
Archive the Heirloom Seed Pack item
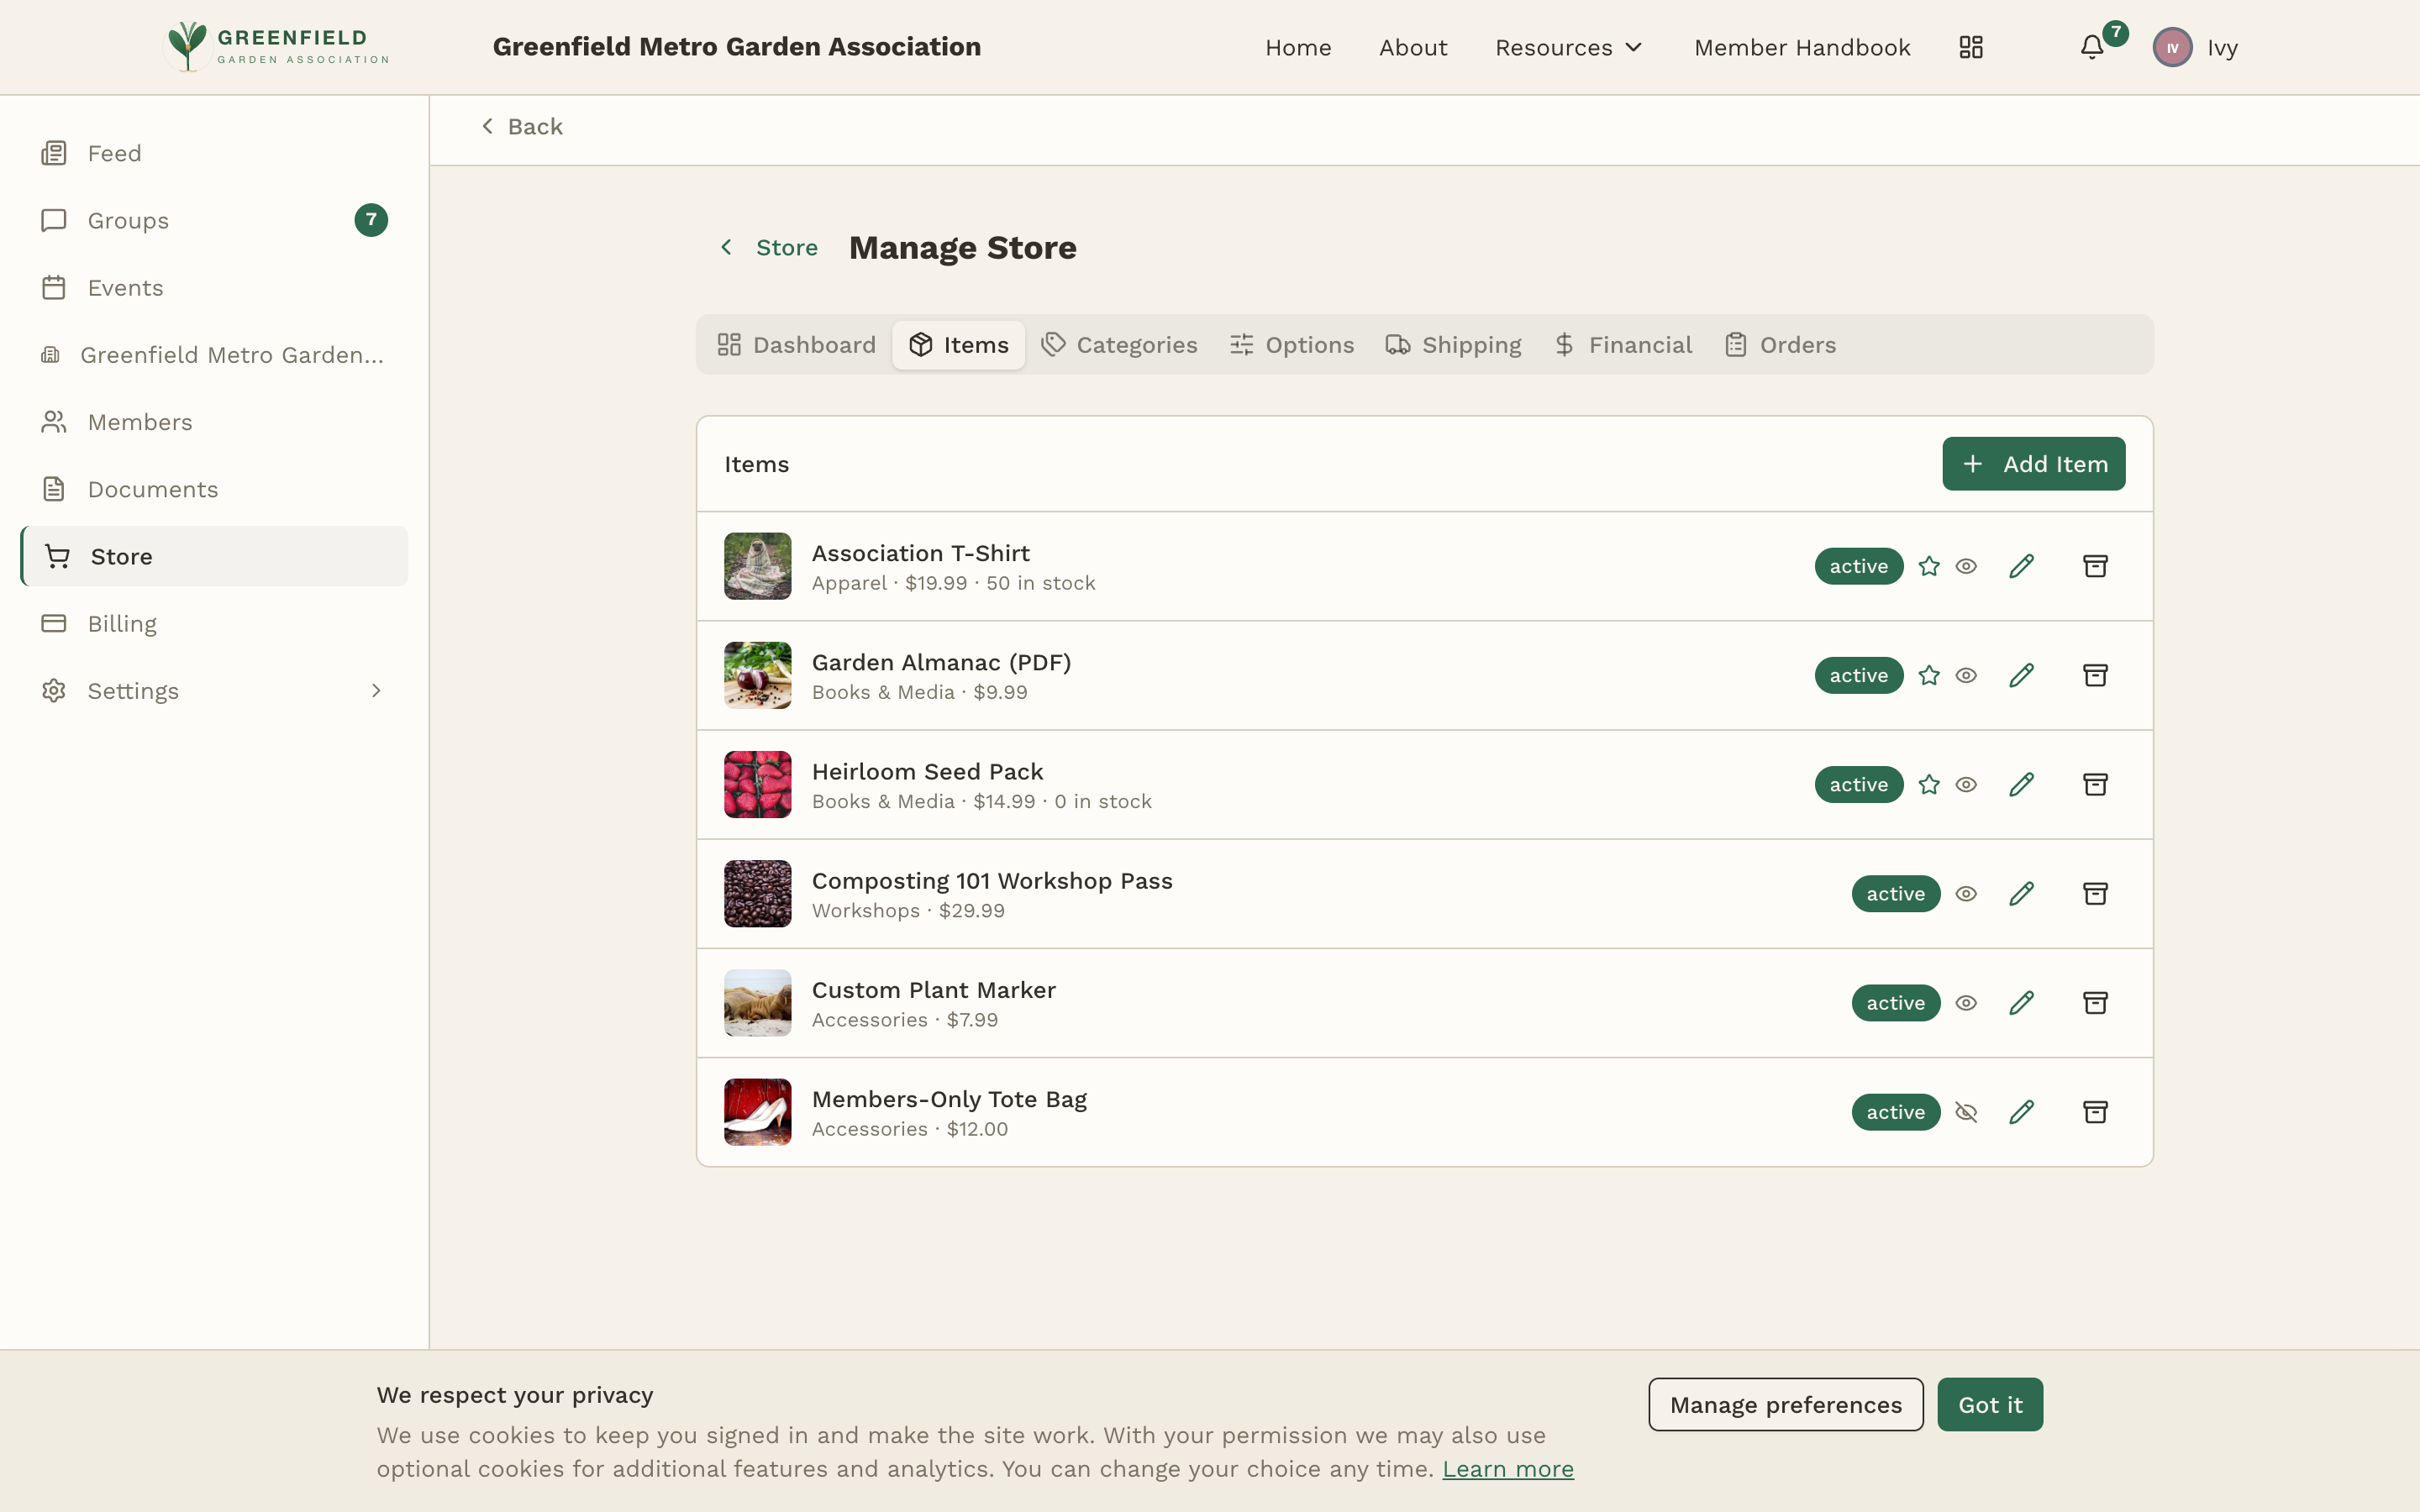click(x=2095, y=784)
